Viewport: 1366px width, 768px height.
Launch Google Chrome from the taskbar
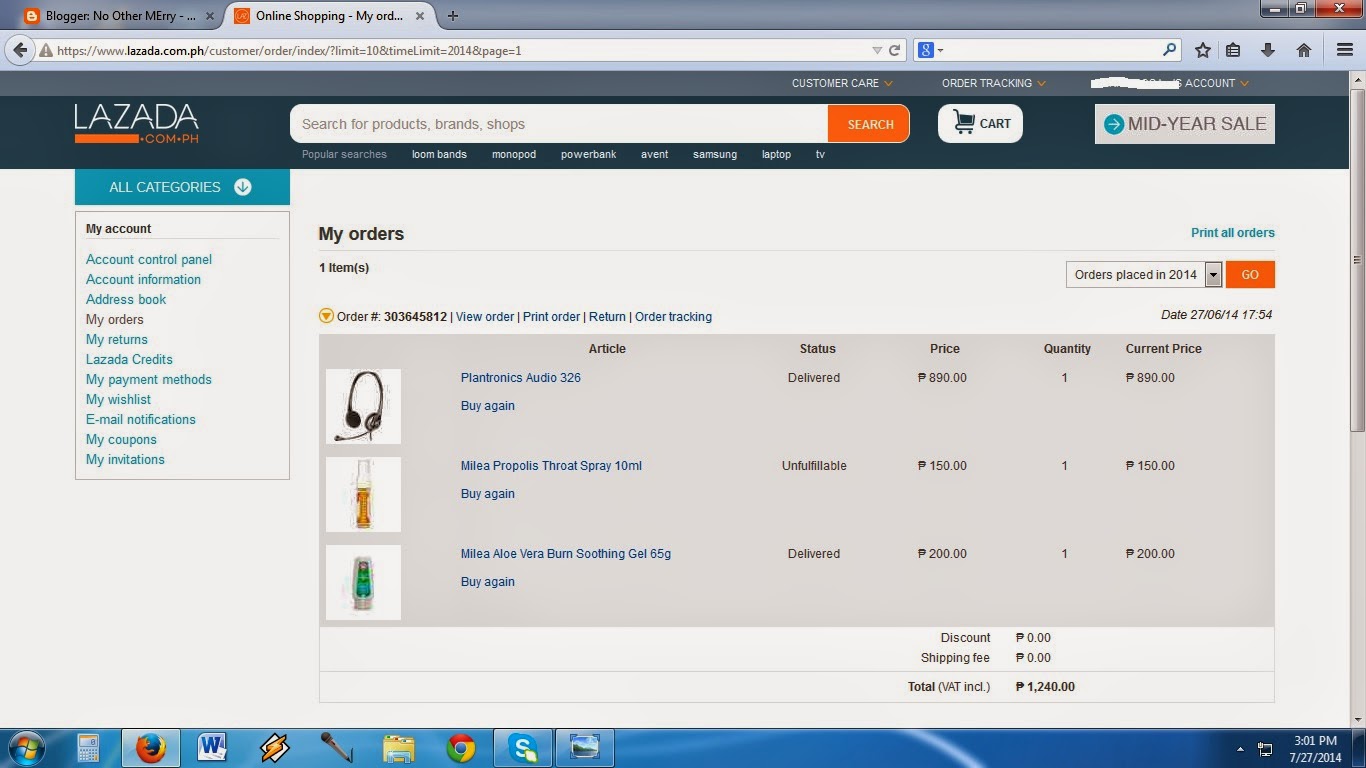tap(461, 748)
